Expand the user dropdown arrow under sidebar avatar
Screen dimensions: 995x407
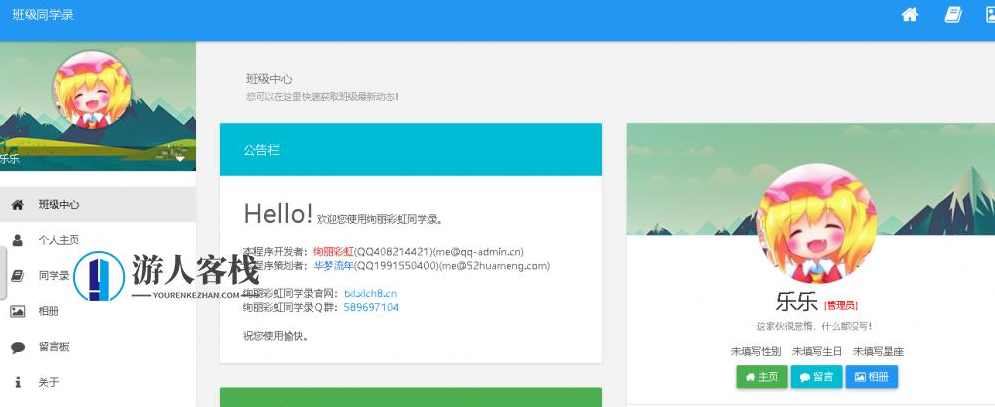[180, 158]
